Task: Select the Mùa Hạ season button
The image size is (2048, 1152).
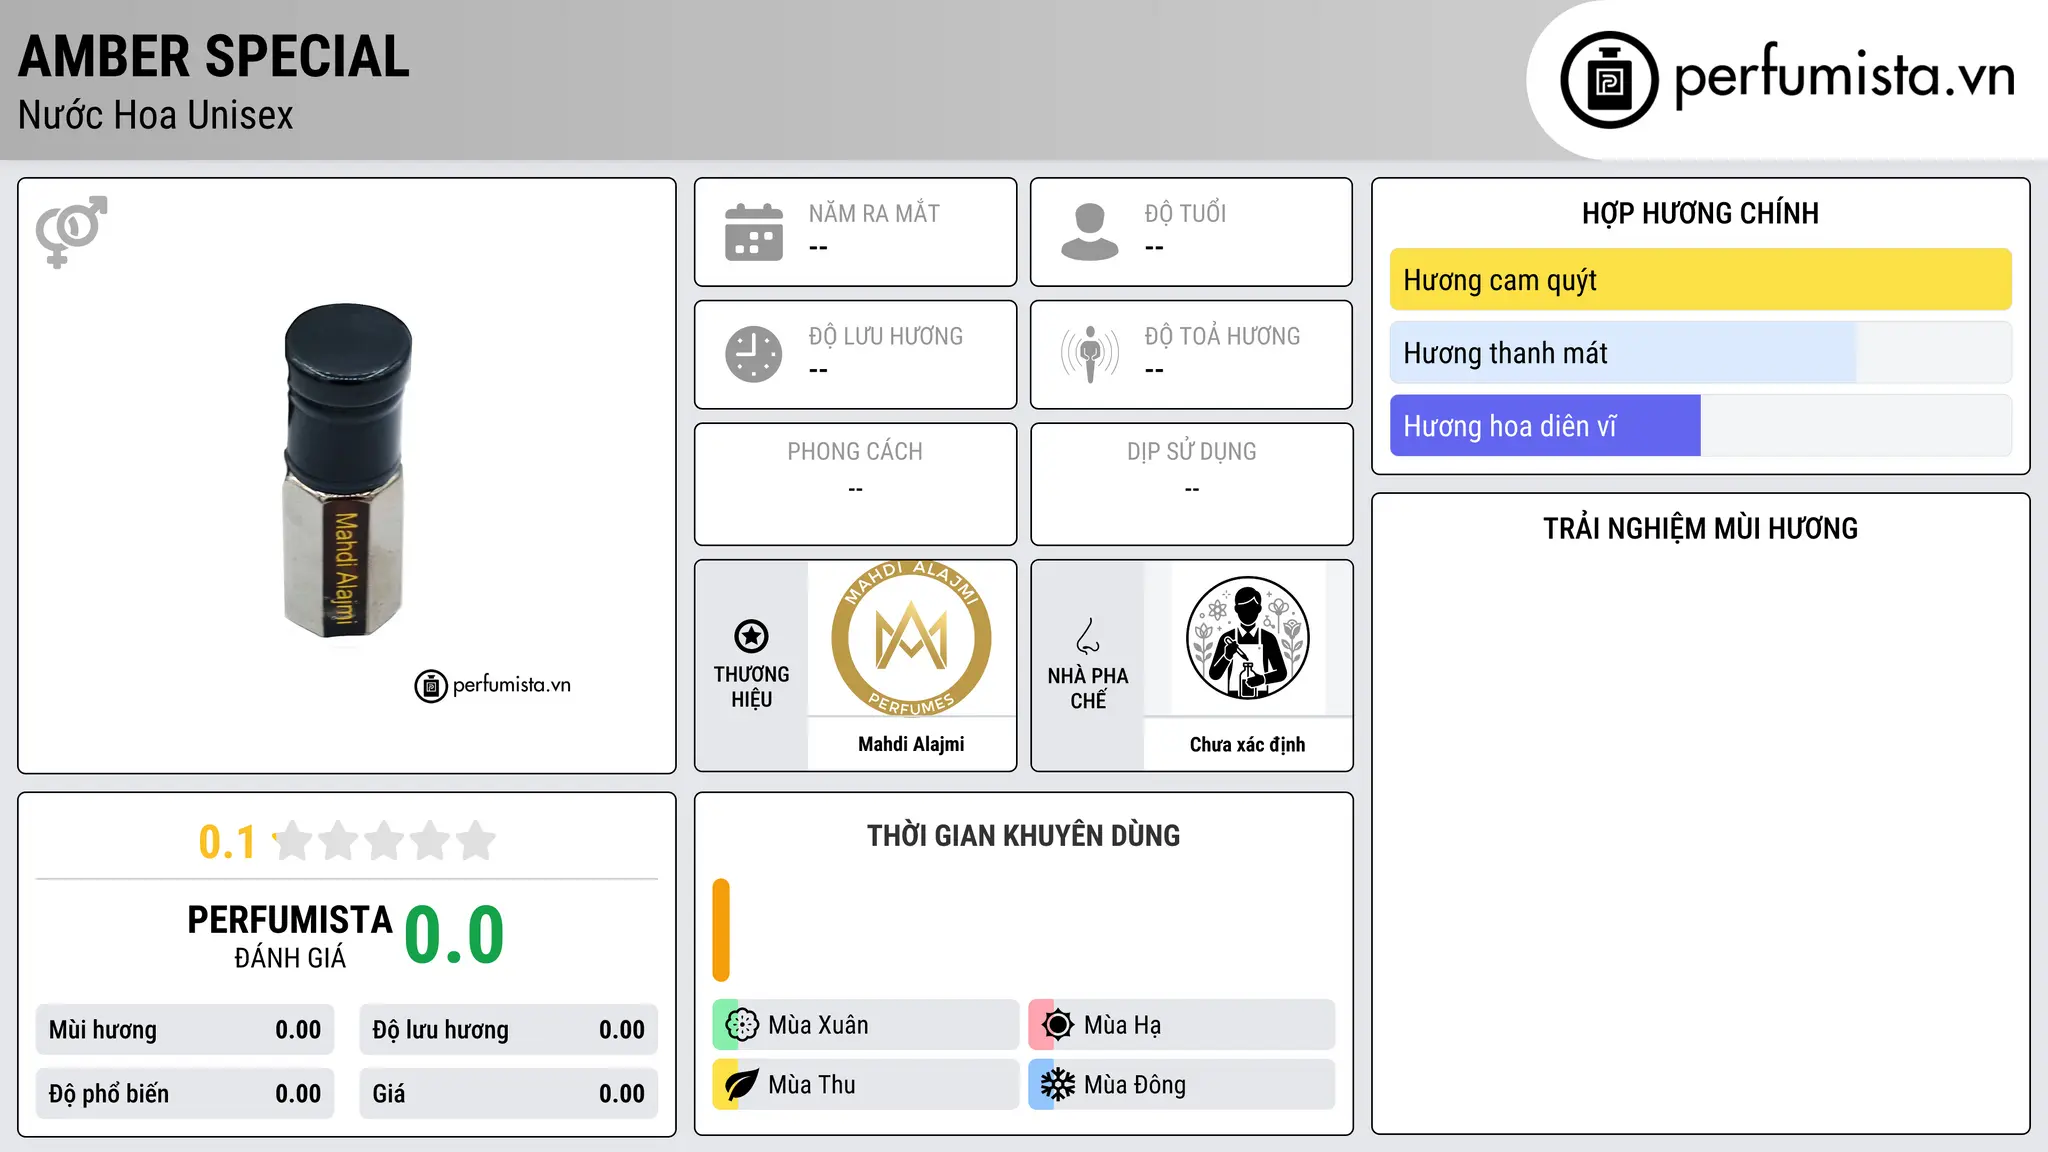Action: [1182, 1025]
